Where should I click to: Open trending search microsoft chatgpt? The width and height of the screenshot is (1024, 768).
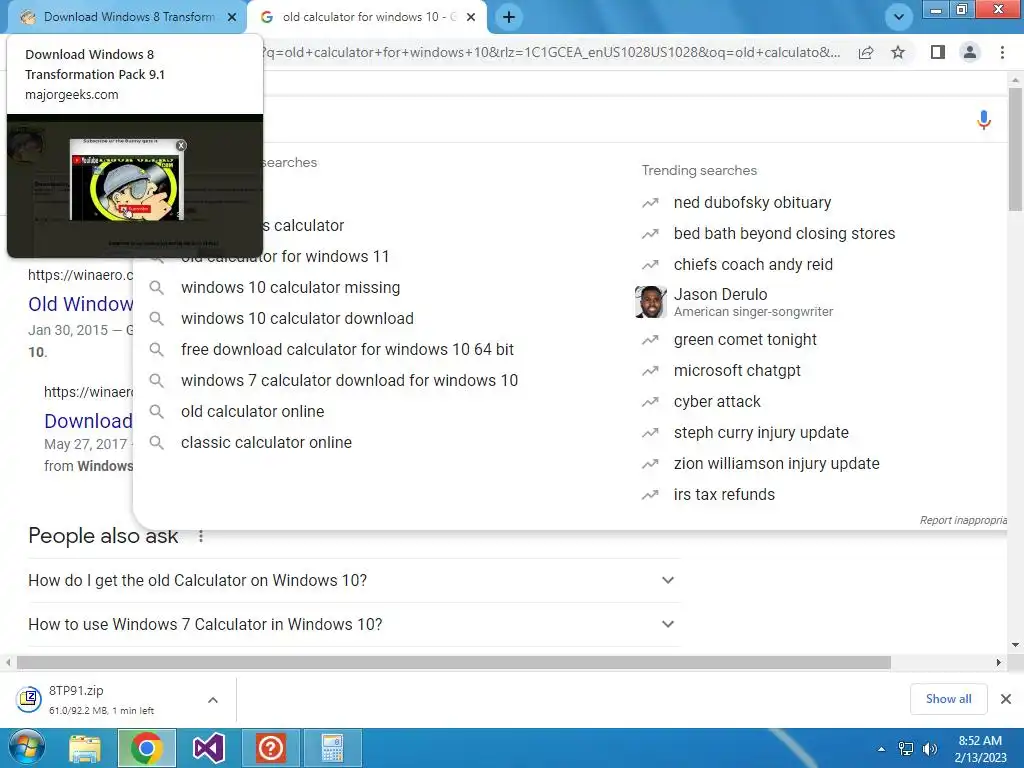[737, 370]
